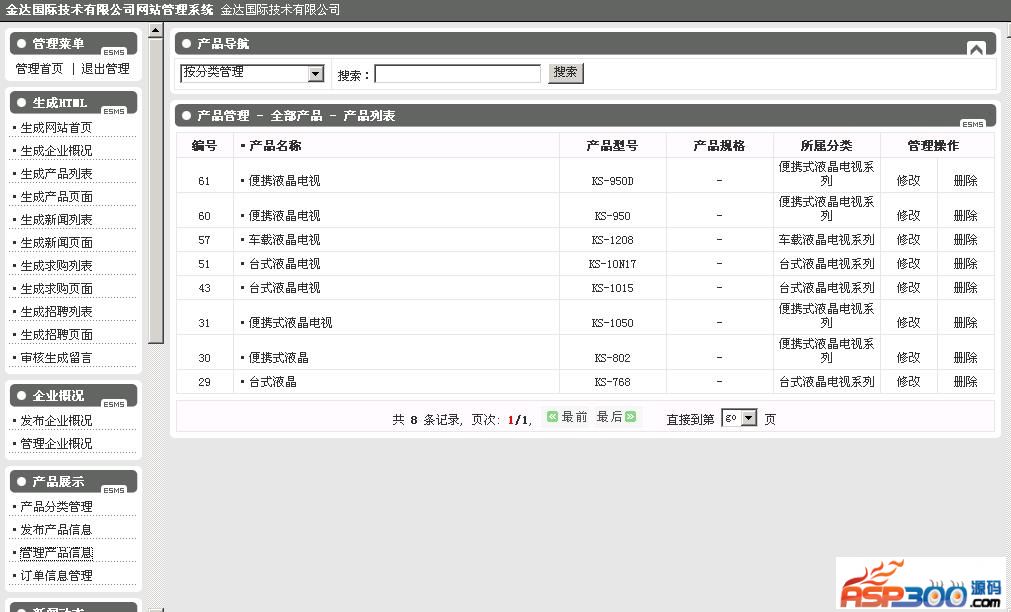The image size is (1011, 612).
Task: Select 生成企业概况 in sidebar
Action: point(56,150)
